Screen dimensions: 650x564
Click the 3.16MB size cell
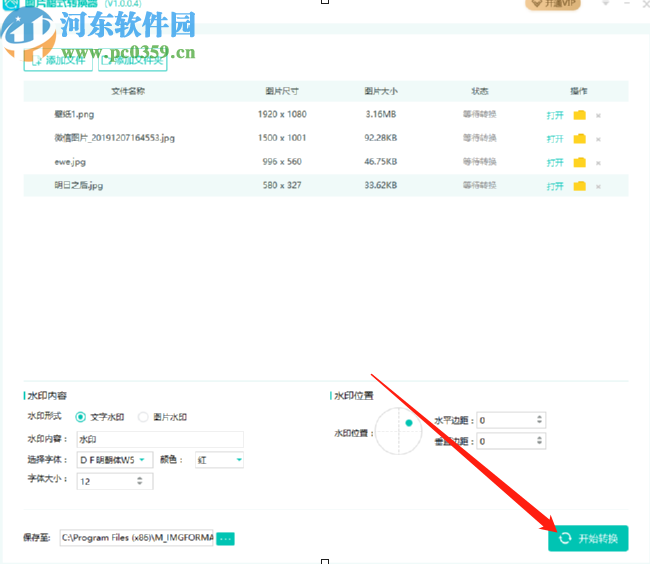pyautogui.click(x=381, y=114)
